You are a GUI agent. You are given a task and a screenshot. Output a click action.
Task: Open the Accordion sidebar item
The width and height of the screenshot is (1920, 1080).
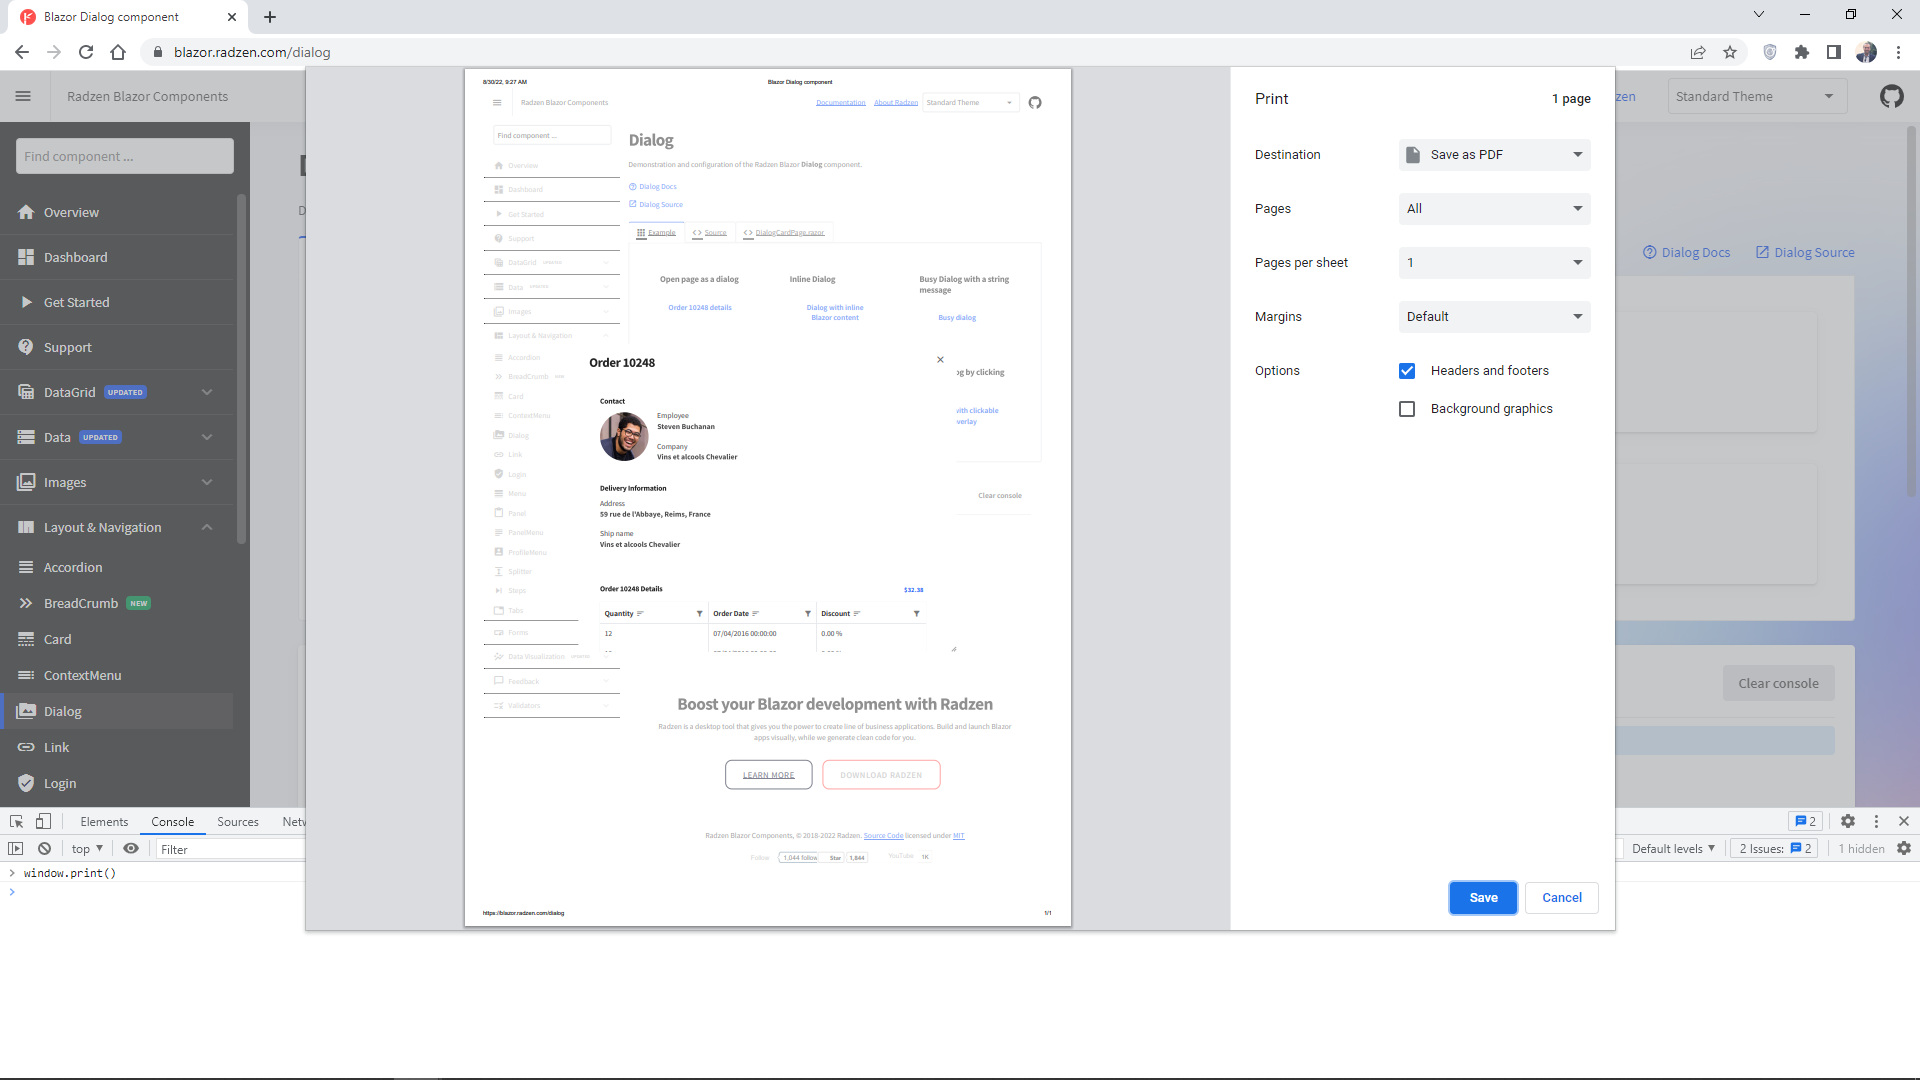tap(117, 567)
